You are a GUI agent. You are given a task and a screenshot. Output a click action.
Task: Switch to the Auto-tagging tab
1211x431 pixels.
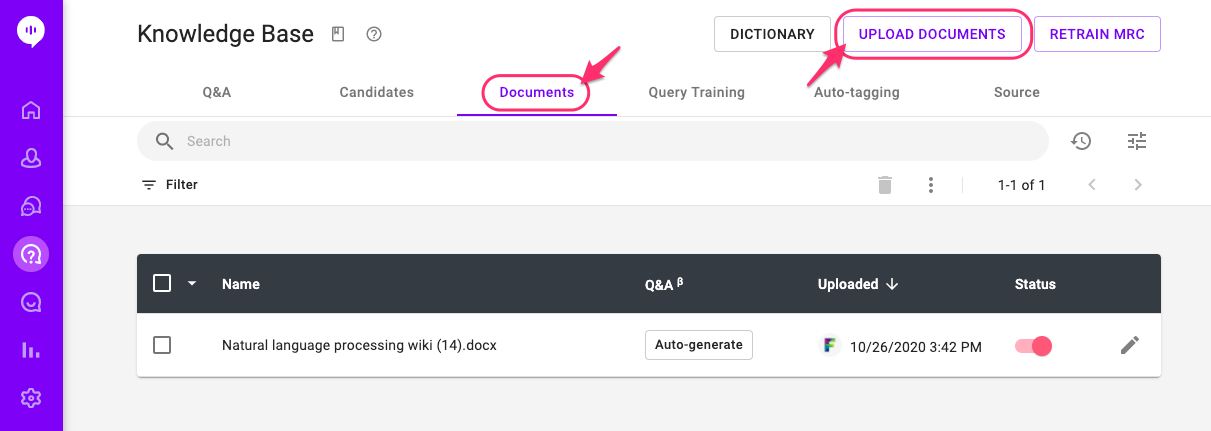857,92
